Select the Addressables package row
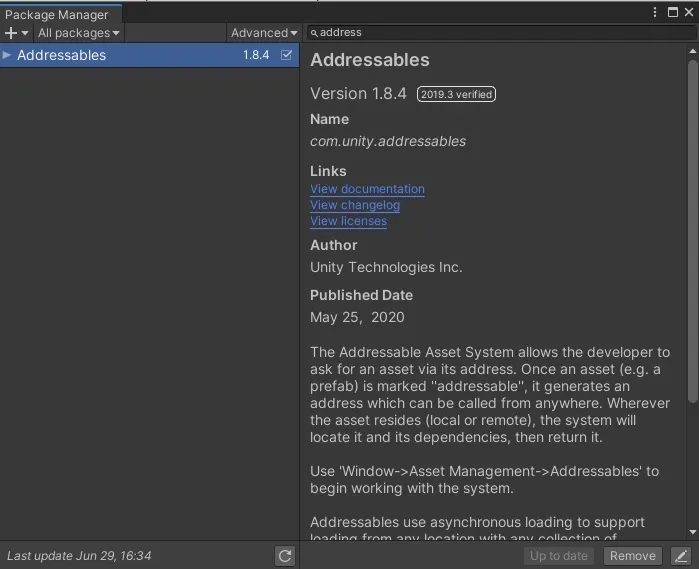699x569 pixels. 149,55
